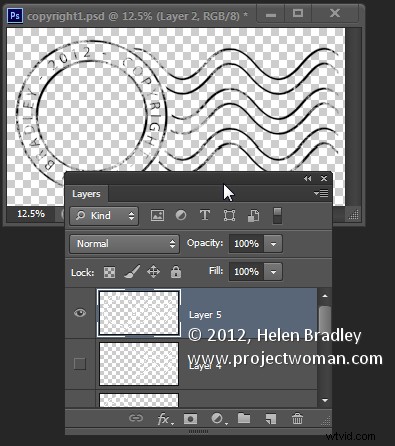The width and height of the screenshot is (395, 446).
Task: Click the copyright1.psd document title text
Action: (137, 16)
